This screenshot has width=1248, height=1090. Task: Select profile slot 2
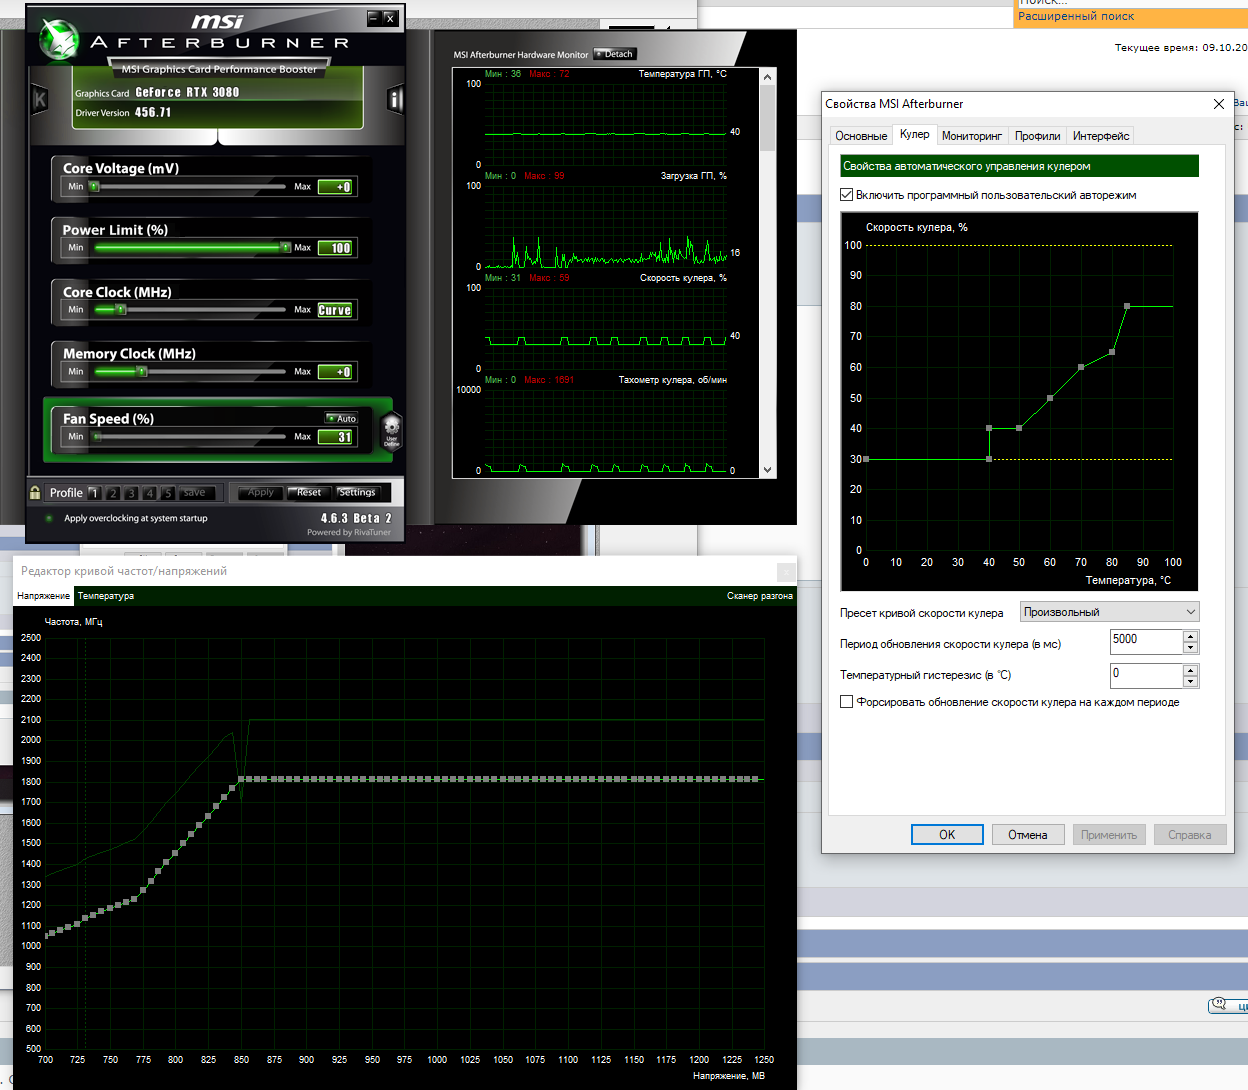pyautogui.click(x=113, y=492)
